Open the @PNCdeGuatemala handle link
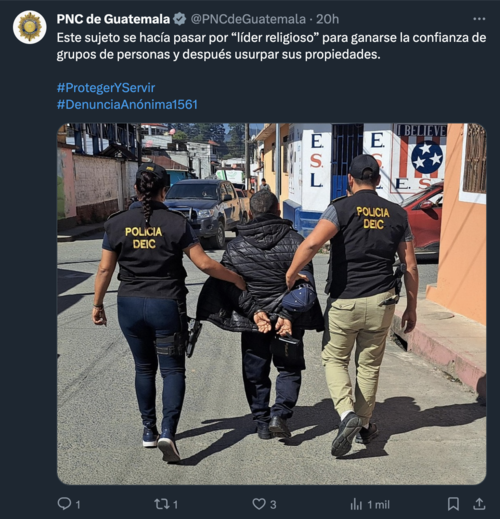The height and width of the screenshot is (519, 500). tap(248, 19)
